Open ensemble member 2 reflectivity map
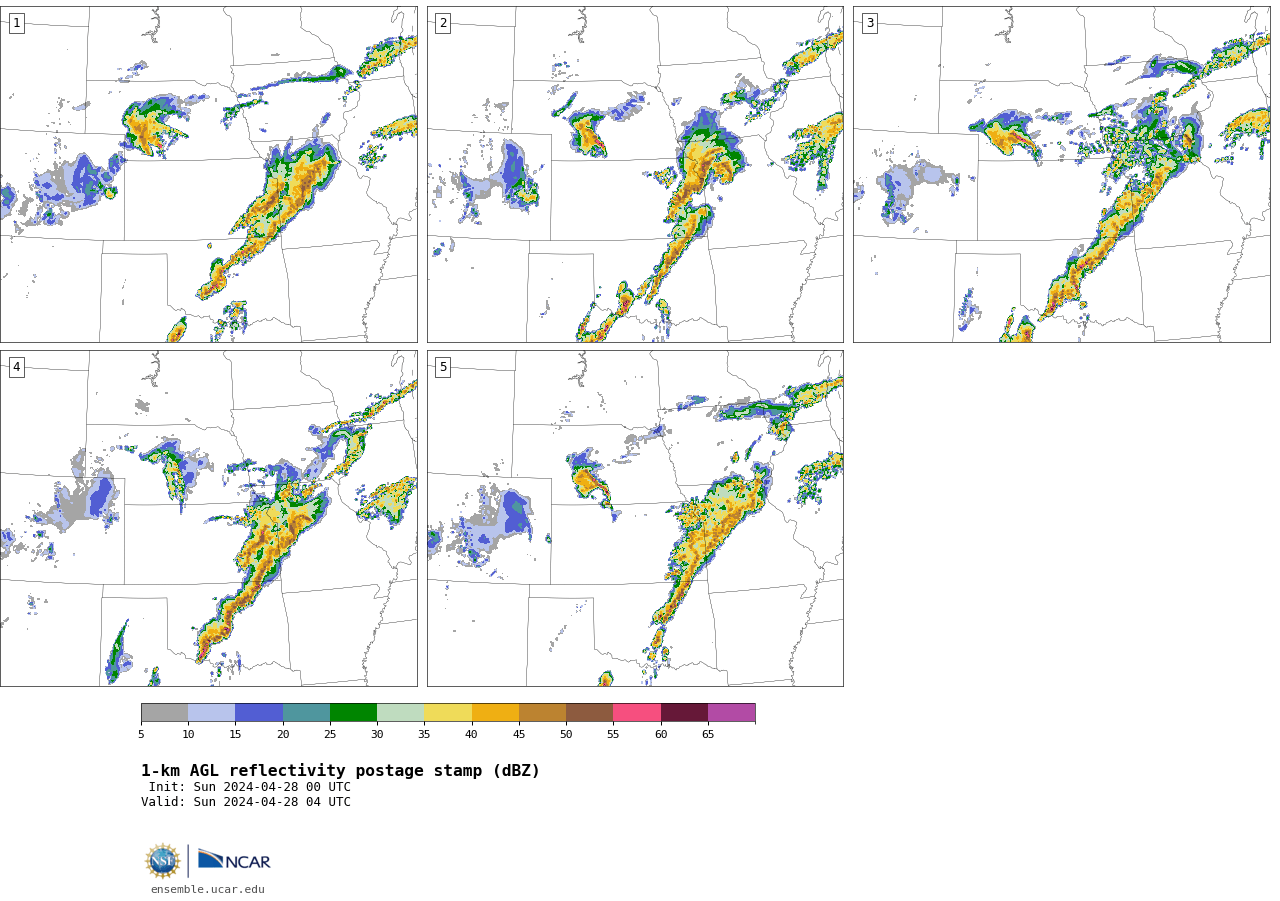Screen dimensions: 1280x901 click(635, 175)
